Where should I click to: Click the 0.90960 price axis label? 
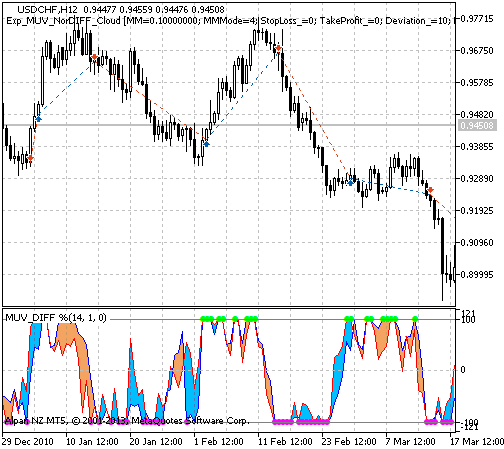tap(477, 243)
